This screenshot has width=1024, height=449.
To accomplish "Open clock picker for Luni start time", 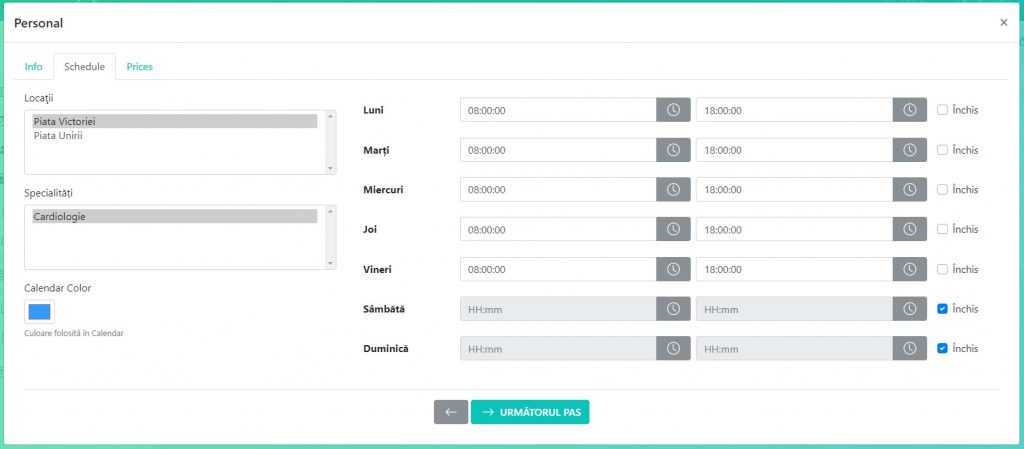I will pos(673,110).
